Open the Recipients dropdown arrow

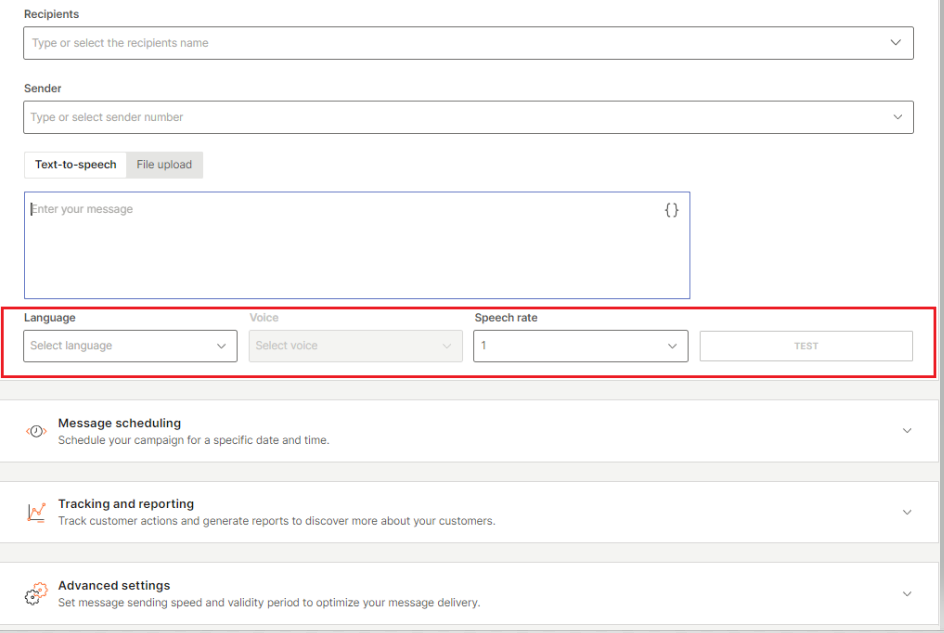coord(896,42)
